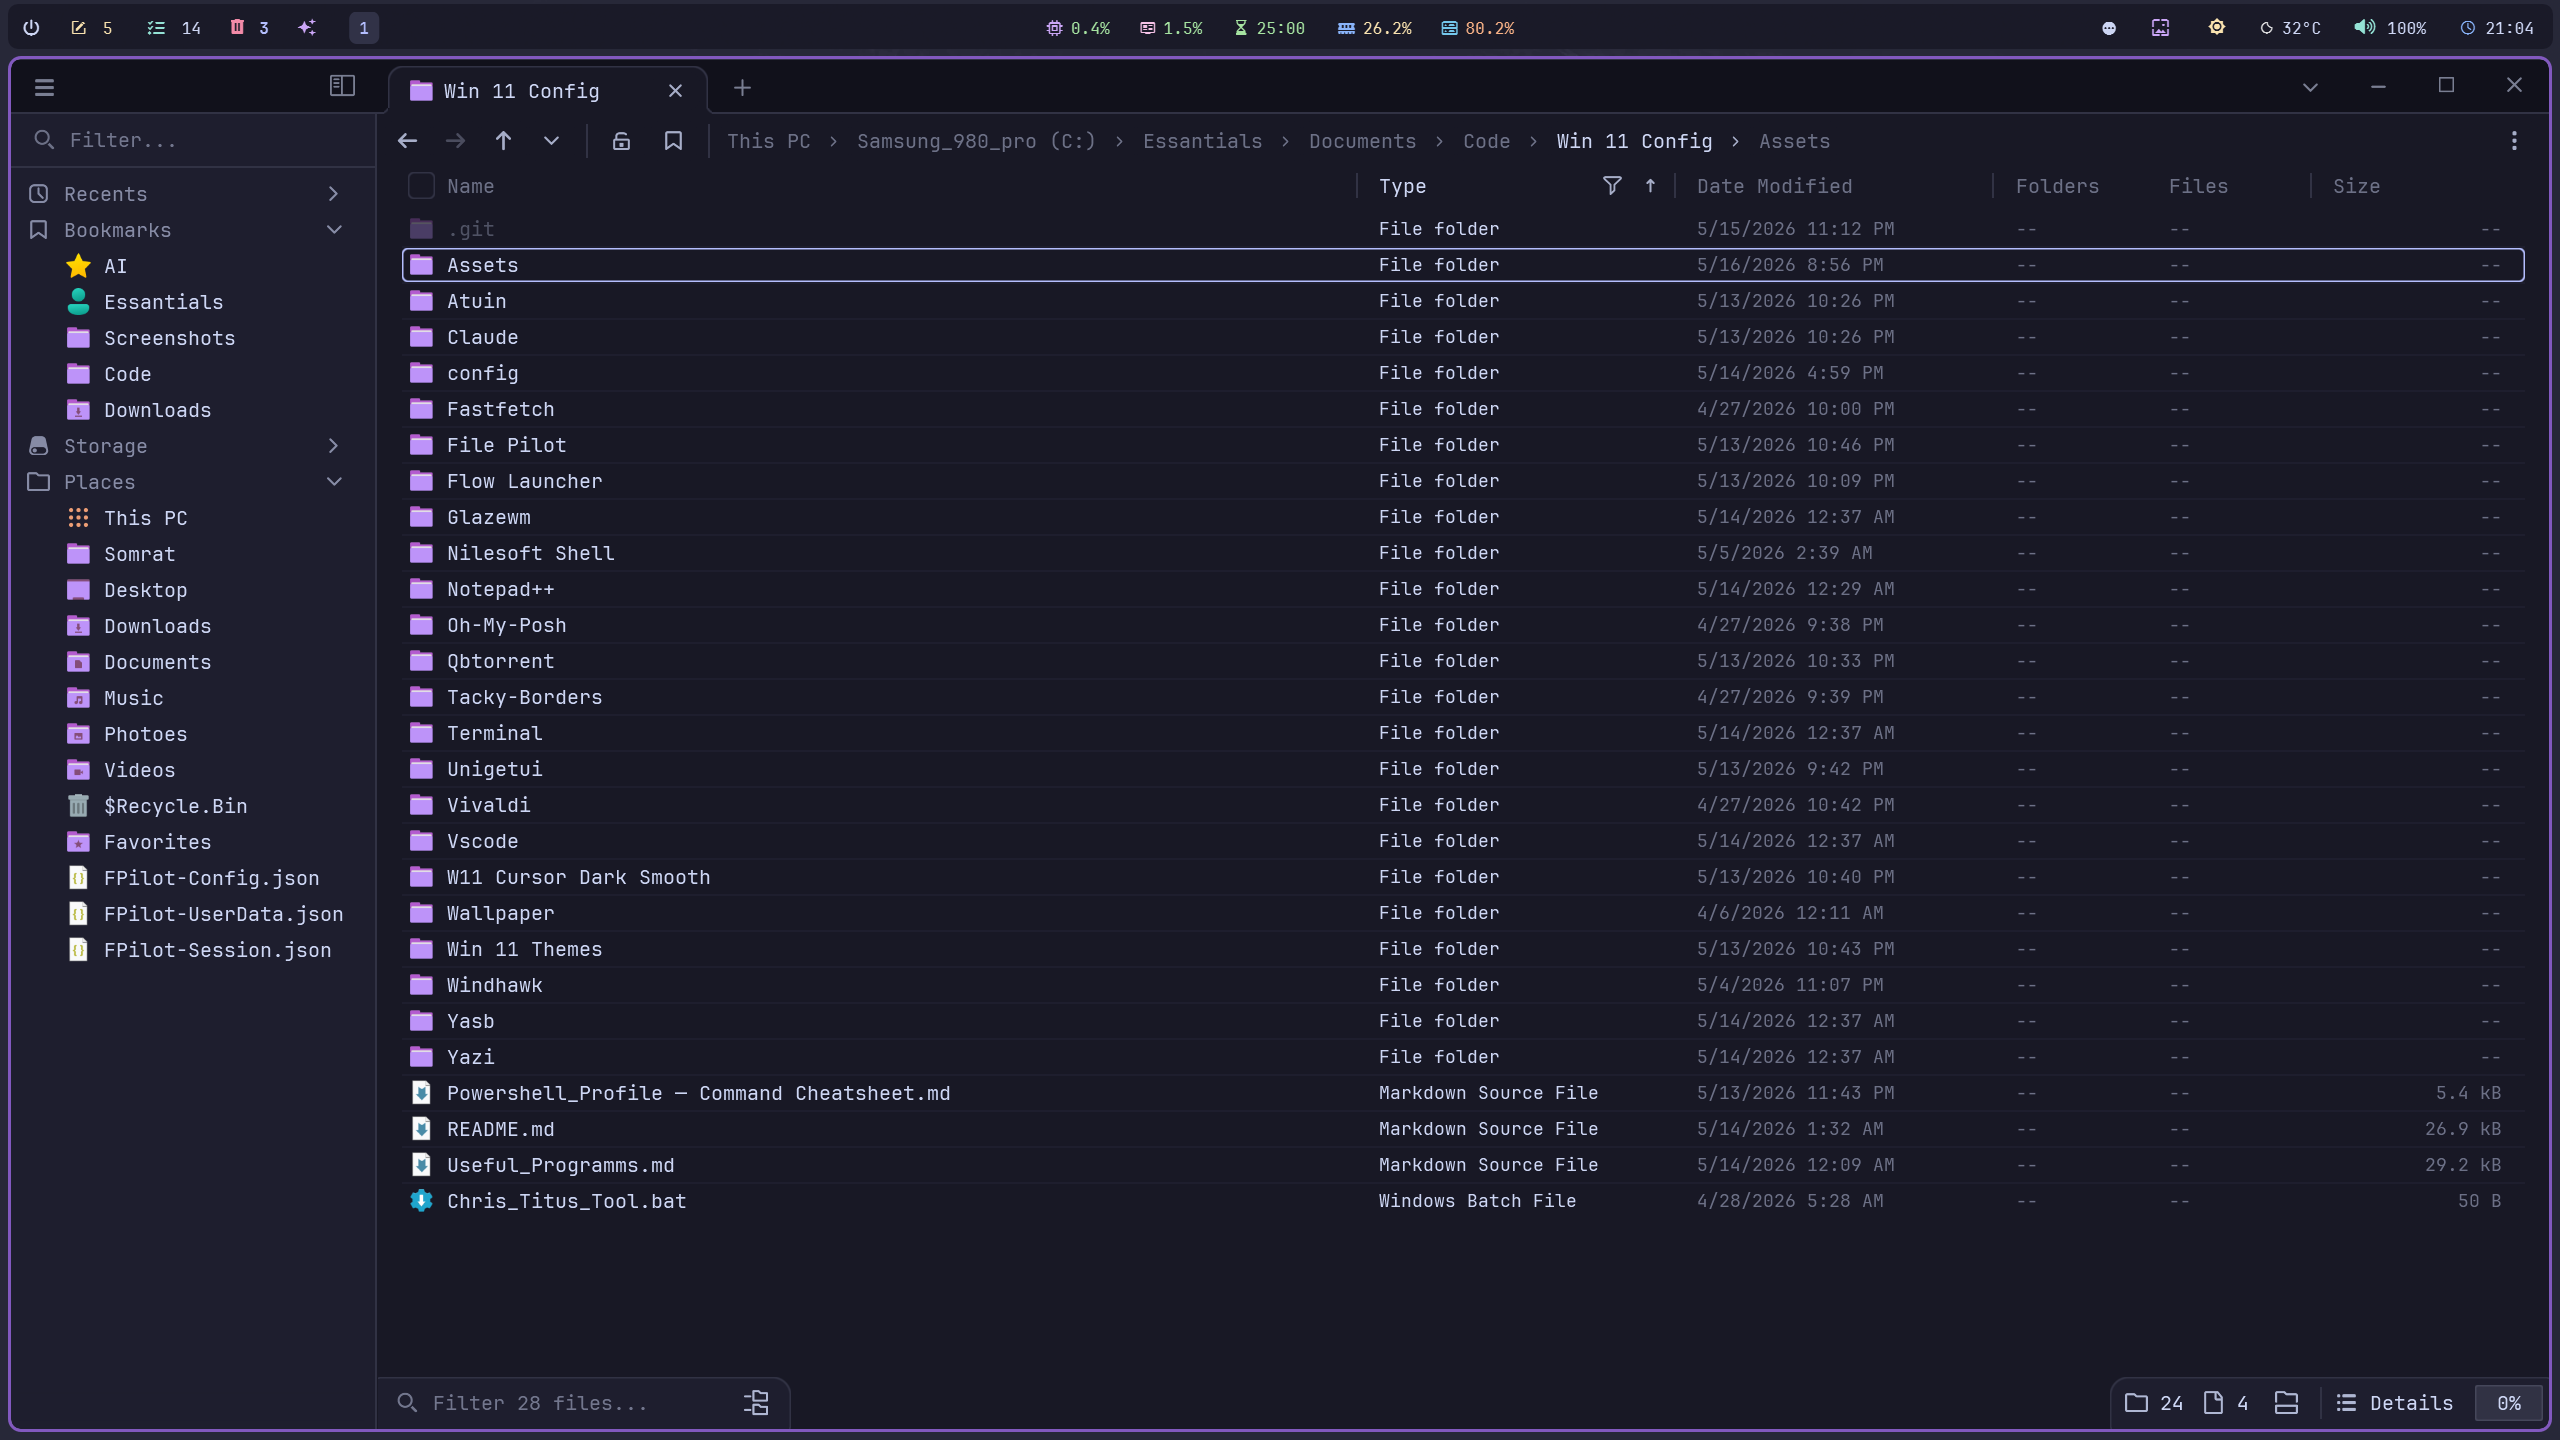The width and height of the screenshot is (2560, 1440).
Task: Expand the Storage section
Action: pos(333,446)
